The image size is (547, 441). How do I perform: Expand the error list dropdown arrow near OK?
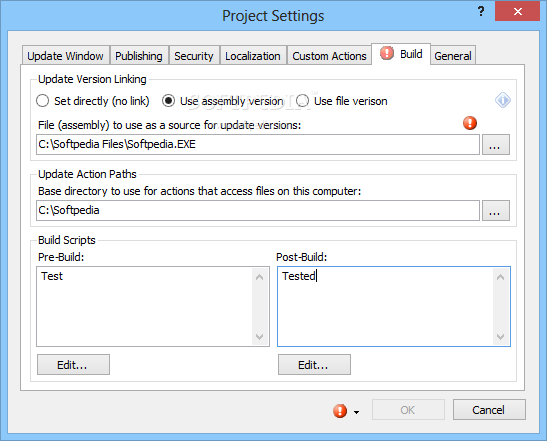coord(356,412)
